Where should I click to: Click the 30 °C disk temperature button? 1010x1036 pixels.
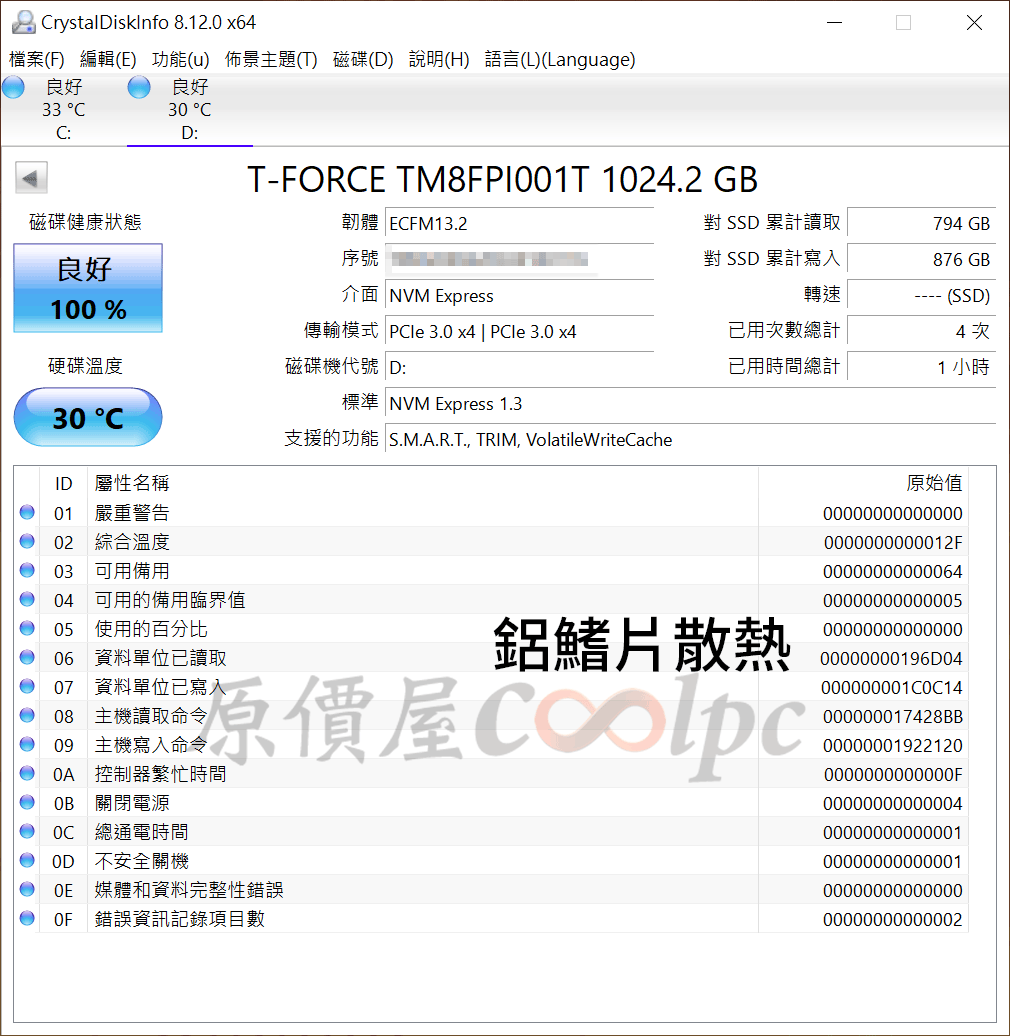[88, 418]
